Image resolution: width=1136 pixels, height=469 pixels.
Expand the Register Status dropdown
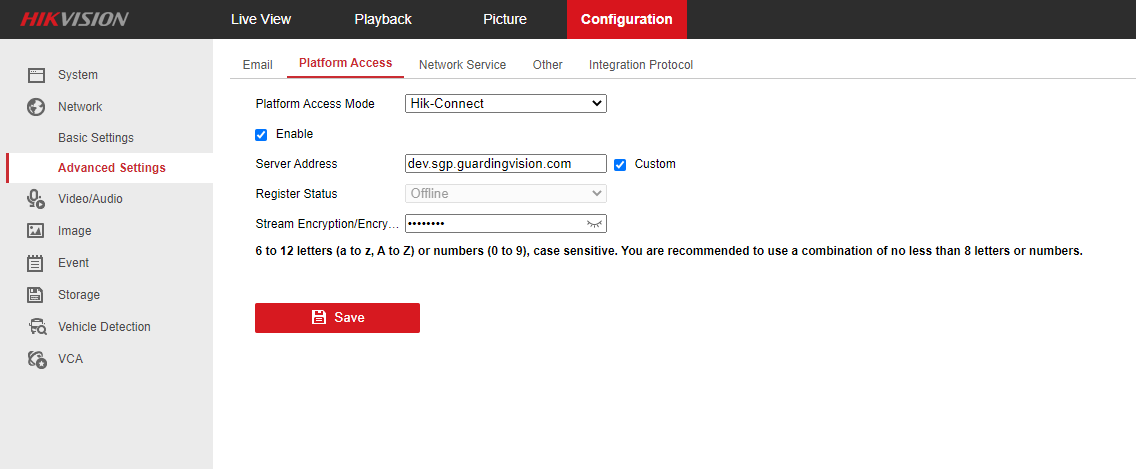point(505,194)
